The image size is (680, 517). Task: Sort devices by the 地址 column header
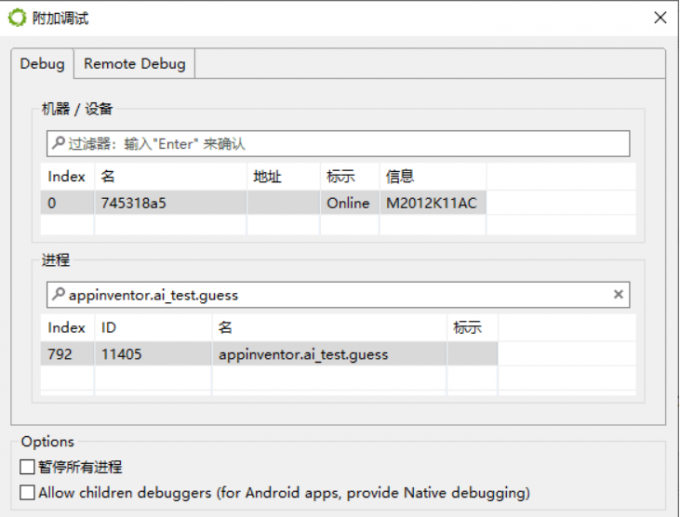282,177
